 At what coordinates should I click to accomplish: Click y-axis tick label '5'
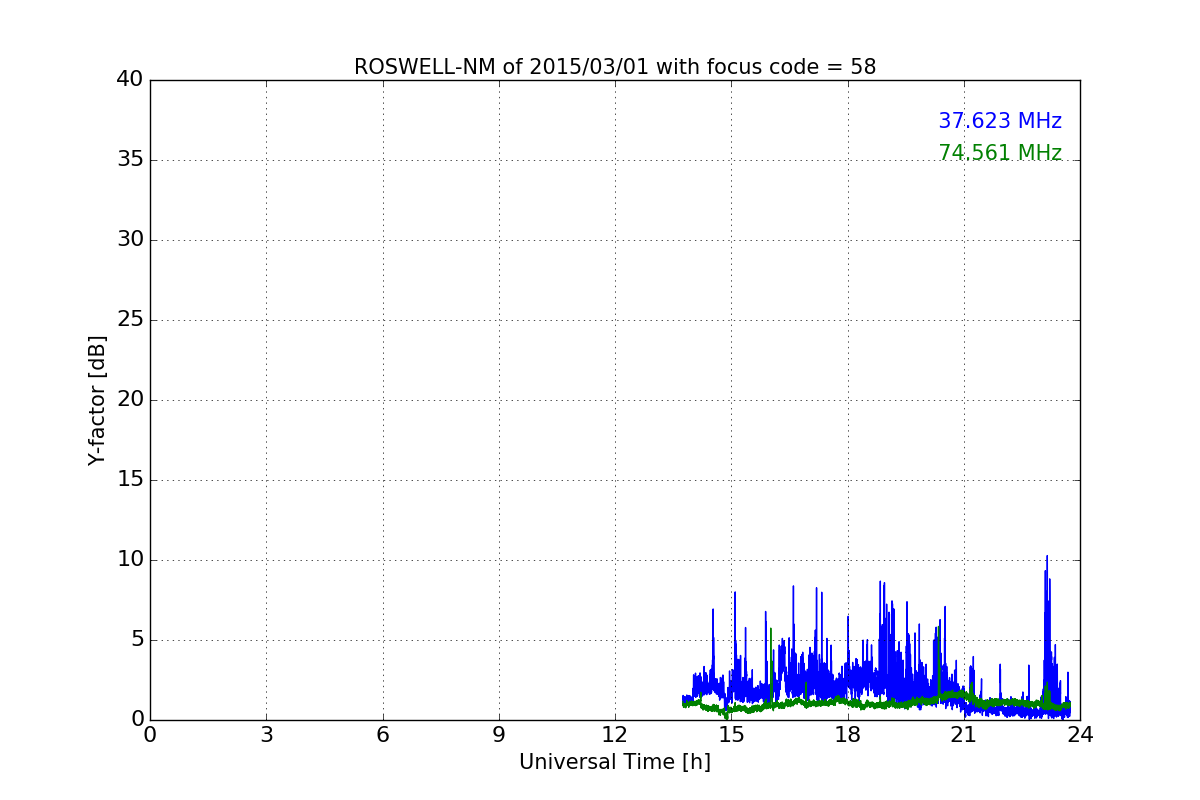coord(137,640)
